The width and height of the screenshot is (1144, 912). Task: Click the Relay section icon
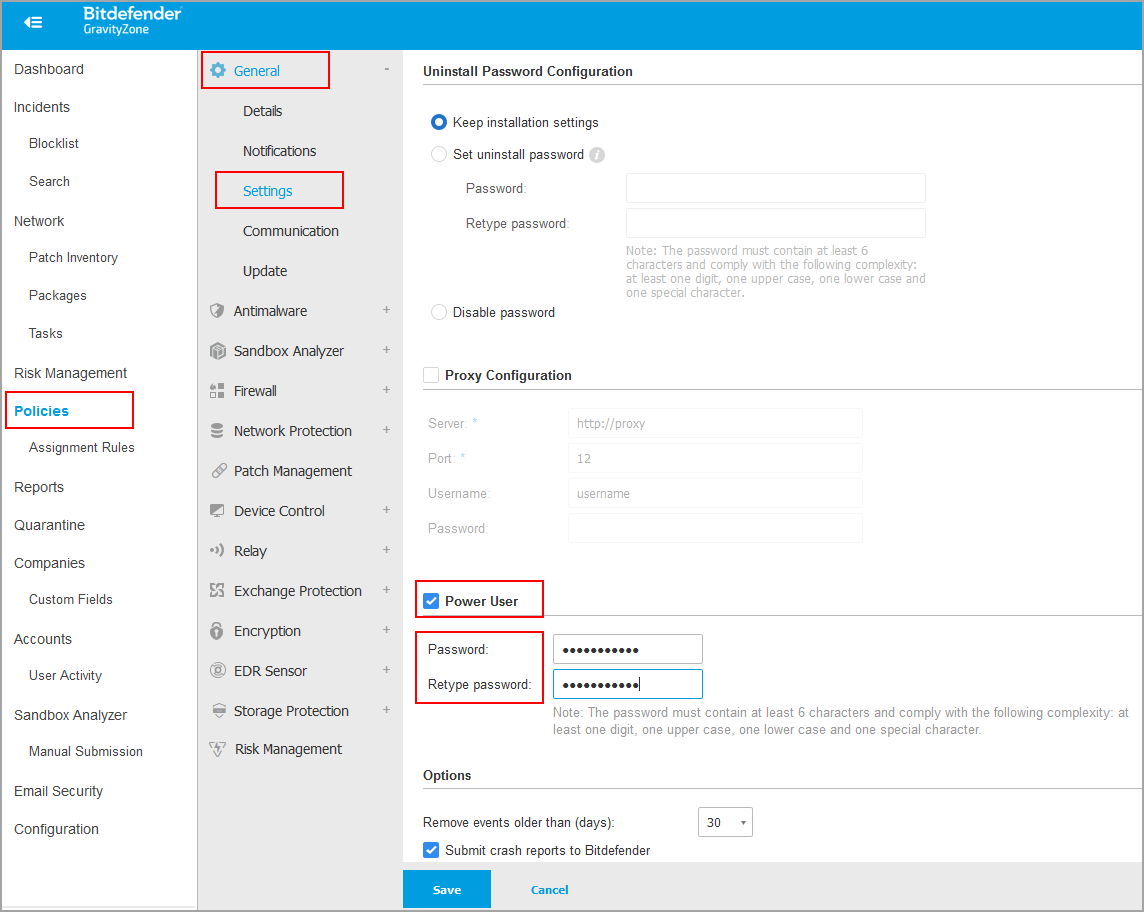tap(218, 550)
